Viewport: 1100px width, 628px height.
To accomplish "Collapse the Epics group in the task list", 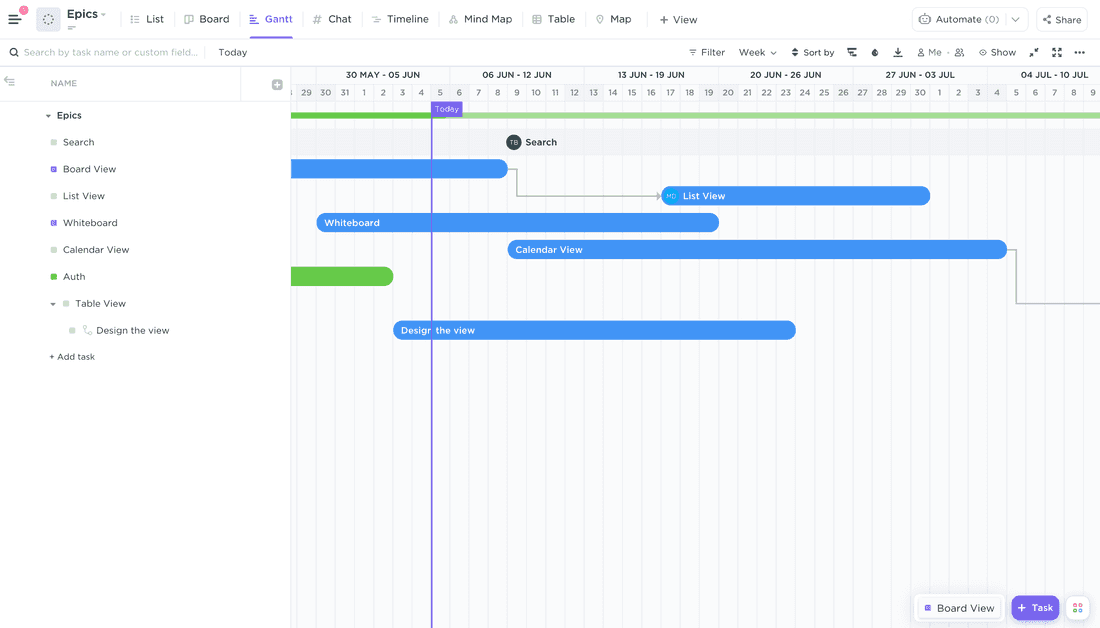I will tap(47, 115).
